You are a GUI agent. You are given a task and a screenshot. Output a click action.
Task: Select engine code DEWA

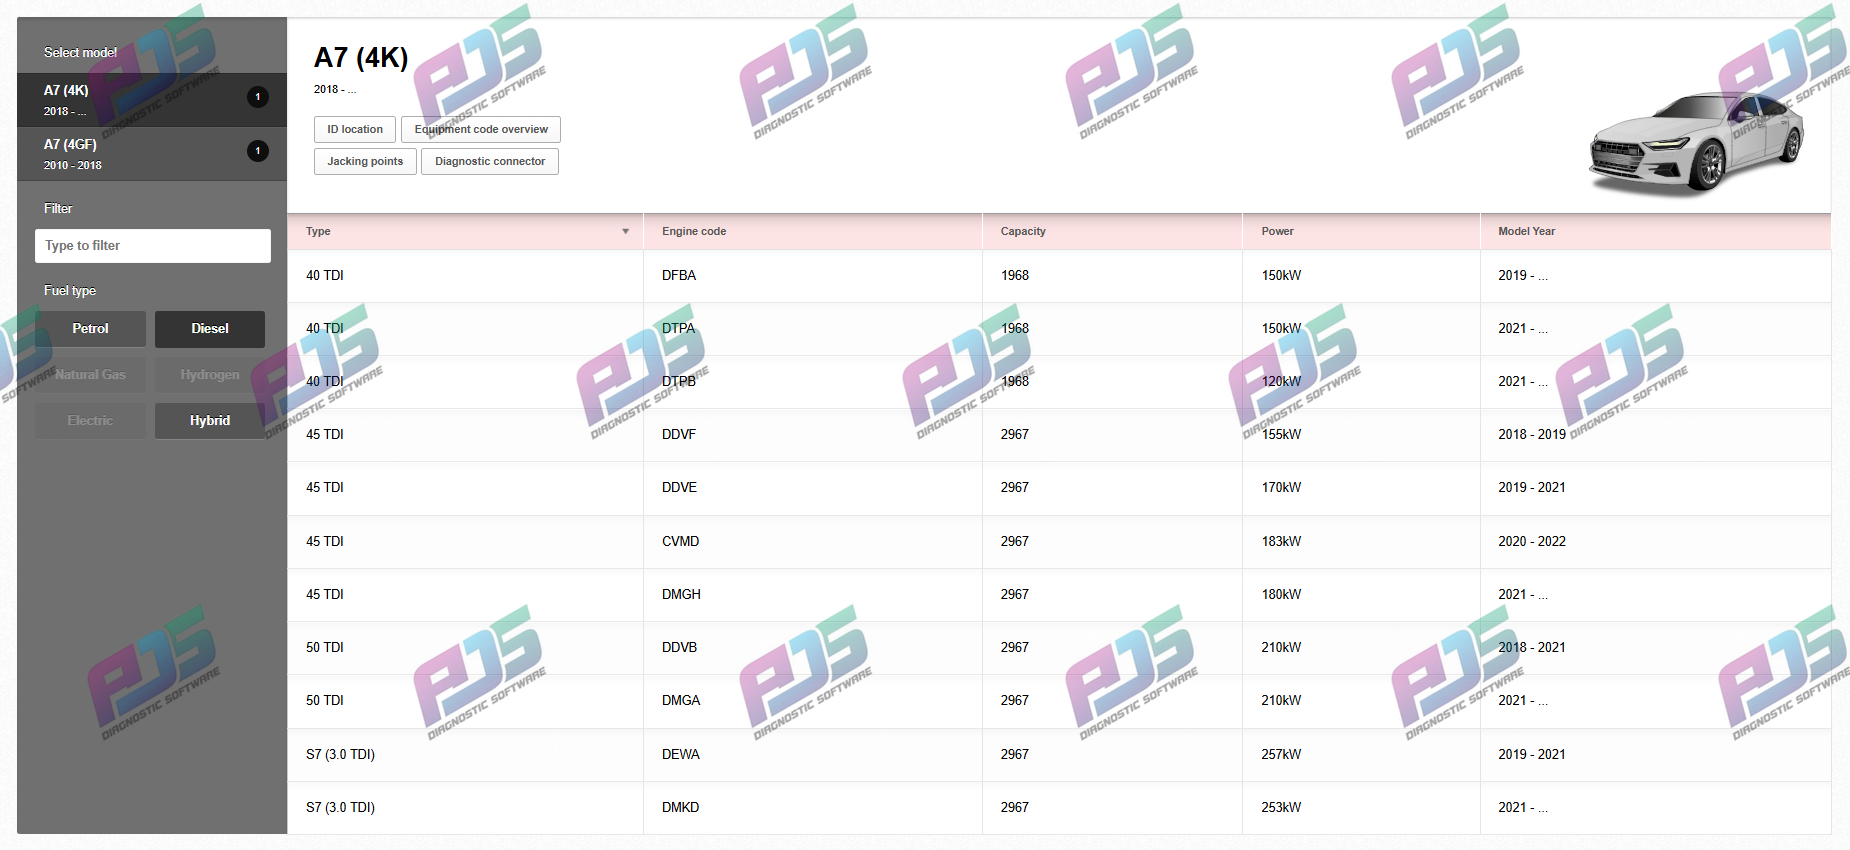(x=681, y=755)
